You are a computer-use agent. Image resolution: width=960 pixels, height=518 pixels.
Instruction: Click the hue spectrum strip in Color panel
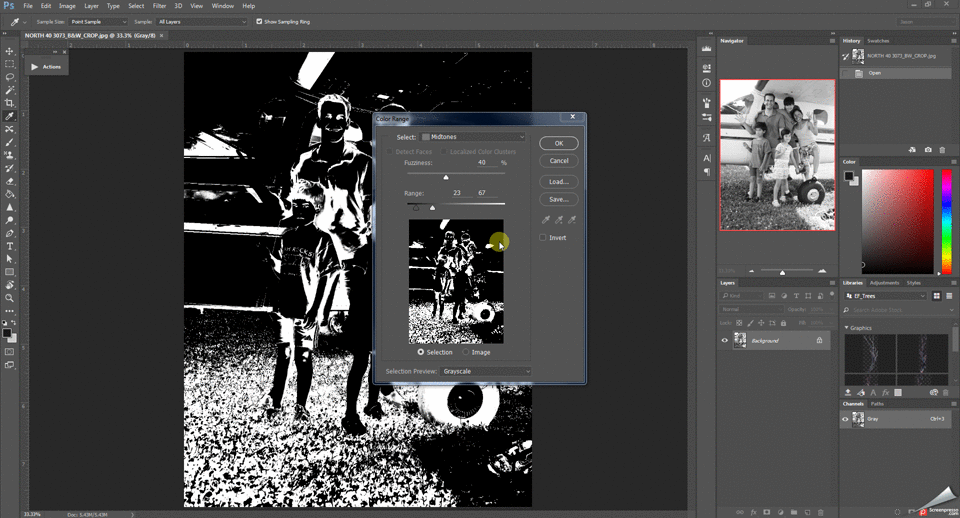click(947, 221)
